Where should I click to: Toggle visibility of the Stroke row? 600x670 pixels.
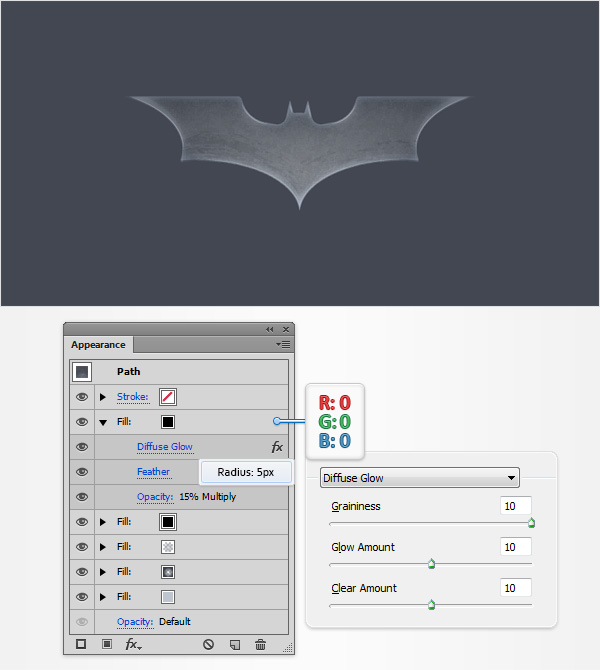tap(82, 397)
